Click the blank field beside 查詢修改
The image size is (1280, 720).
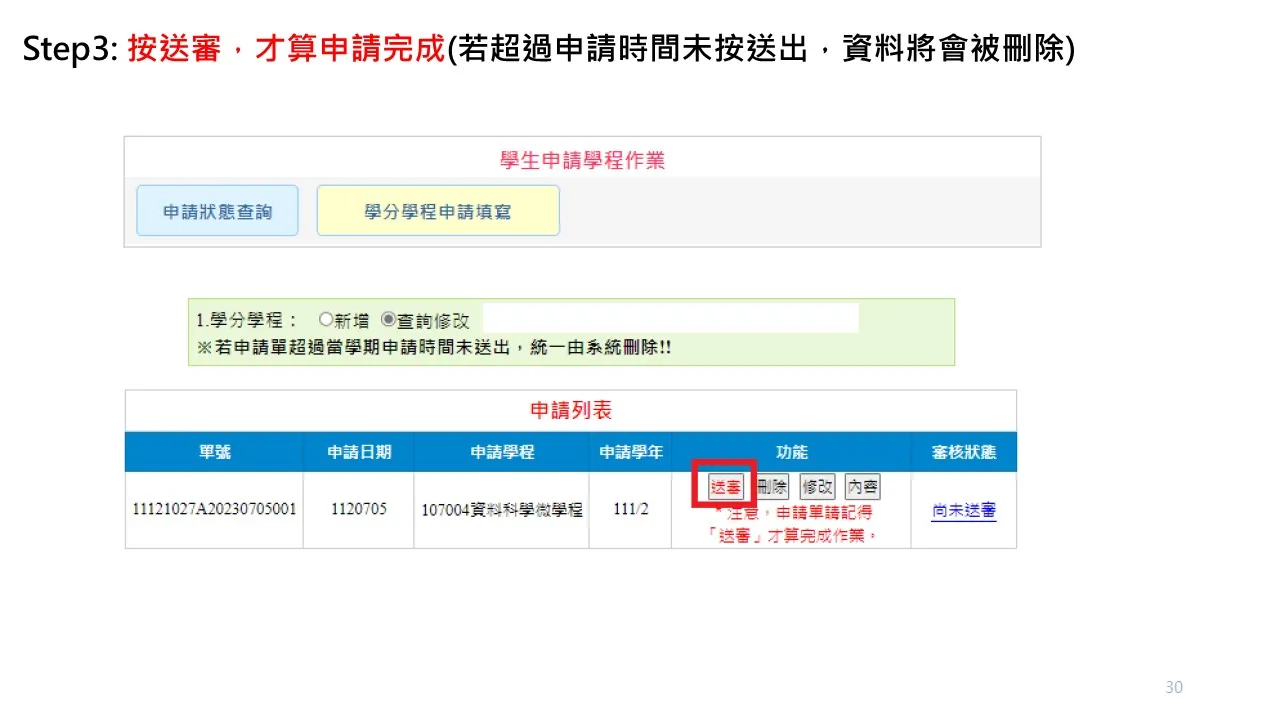coord(670,319)
